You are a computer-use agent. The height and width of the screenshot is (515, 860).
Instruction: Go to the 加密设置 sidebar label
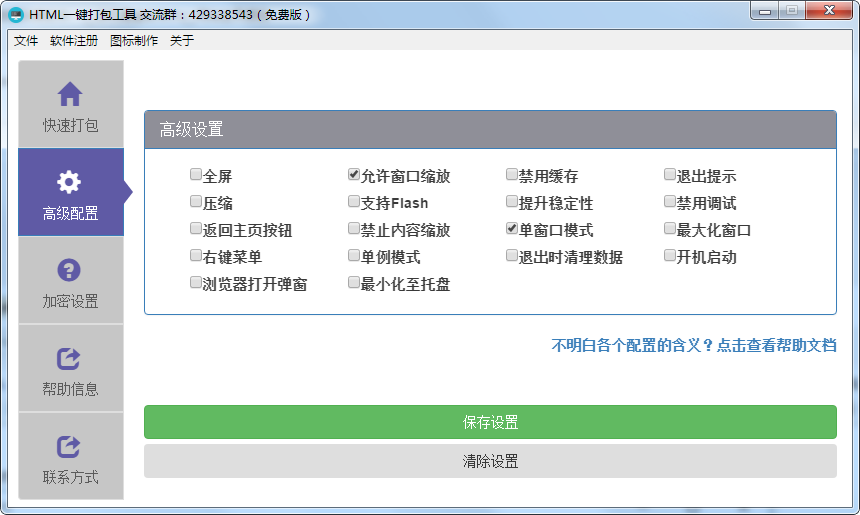click(x=71, y=301)
